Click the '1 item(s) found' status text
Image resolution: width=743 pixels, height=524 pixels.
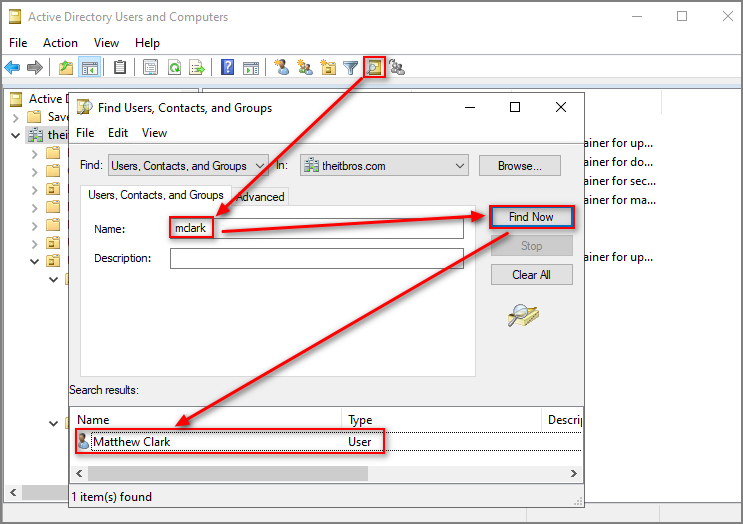[112, 497]
